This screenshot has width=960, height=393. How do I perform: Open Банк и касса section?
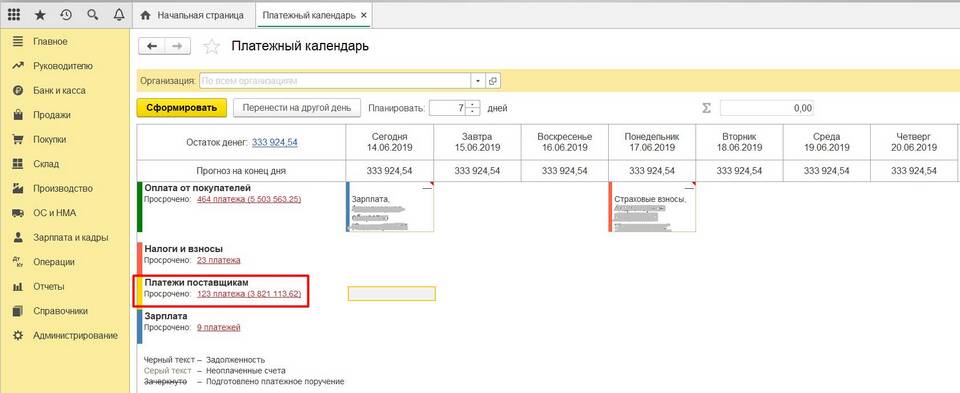59,91
